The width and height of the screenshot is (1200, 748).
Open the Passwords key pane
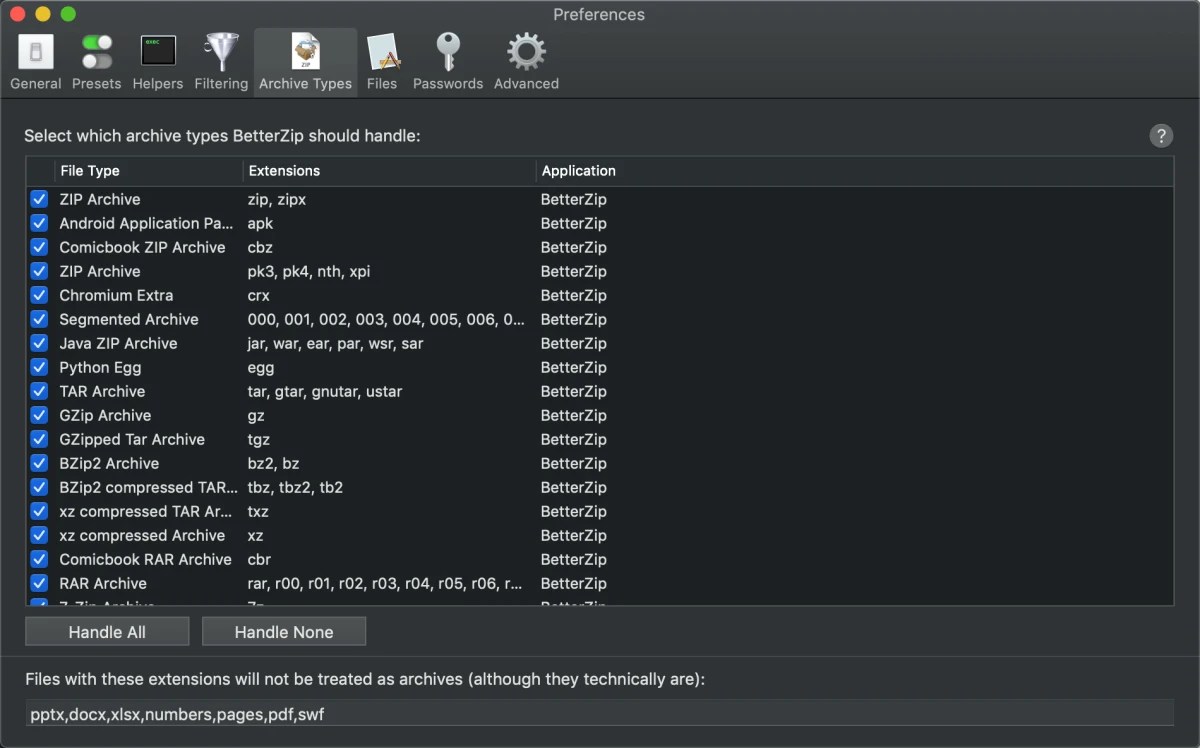tap(448, 62)
